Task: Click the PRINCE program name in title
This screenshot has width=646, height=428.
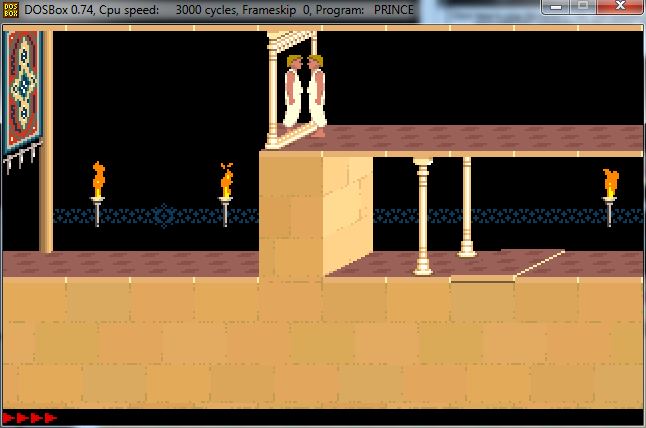Action: [393, 10]
